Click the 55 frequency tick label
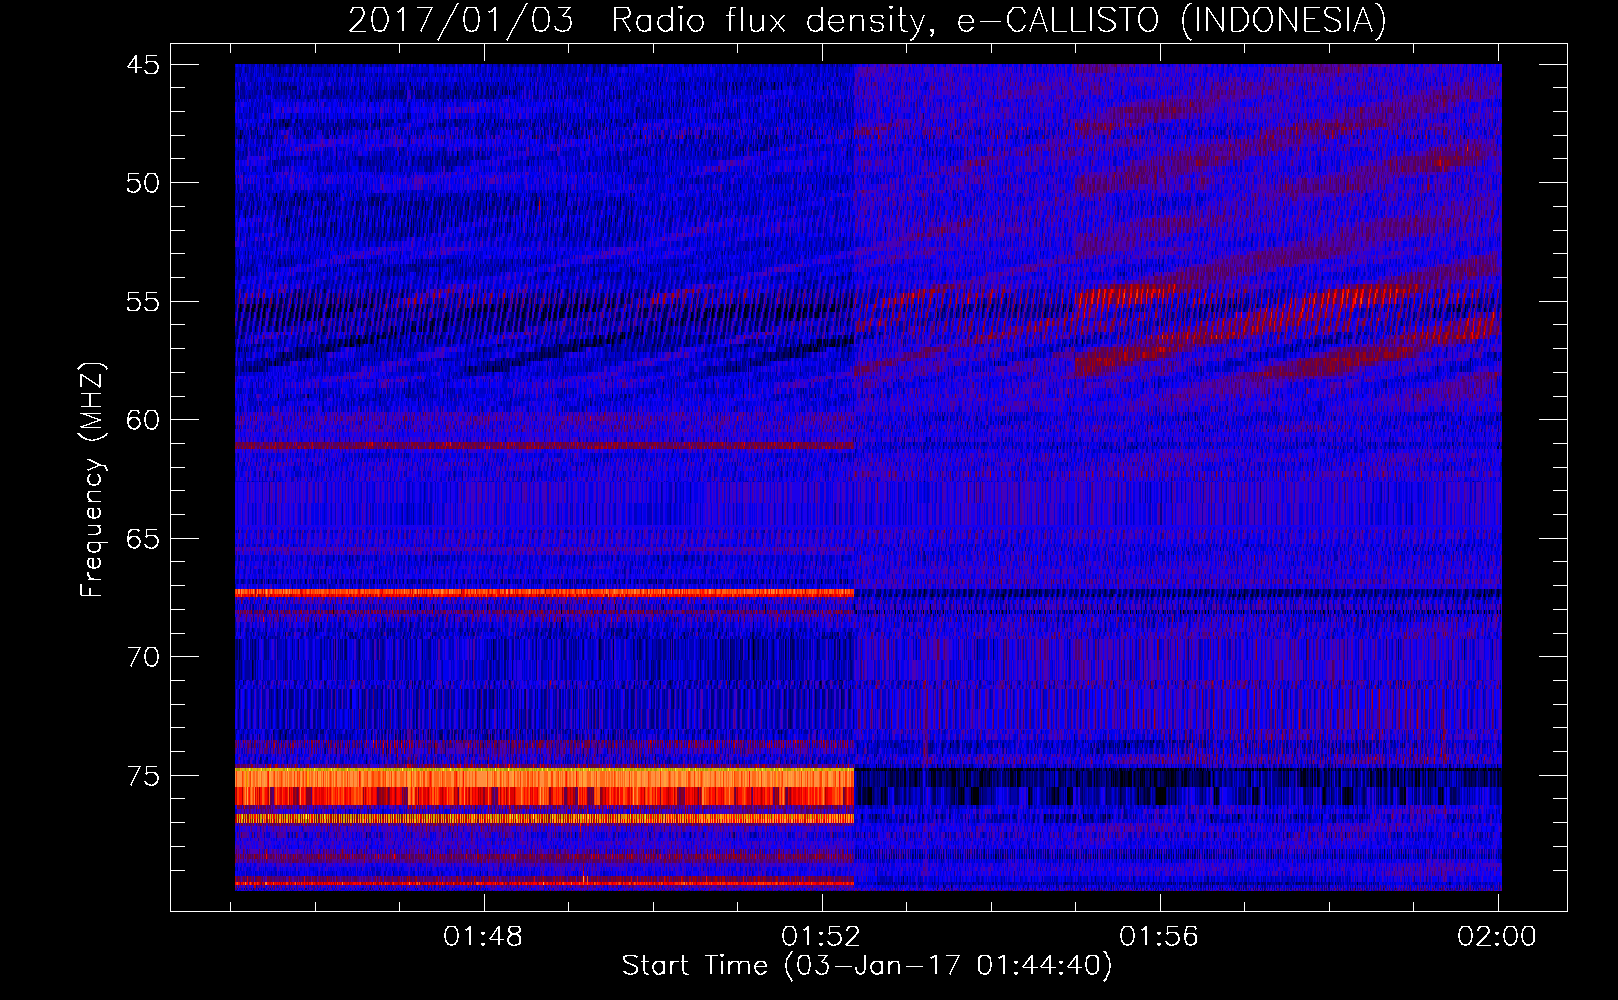The height and width of the screenshot is (1000, 1618). [143, 302]
